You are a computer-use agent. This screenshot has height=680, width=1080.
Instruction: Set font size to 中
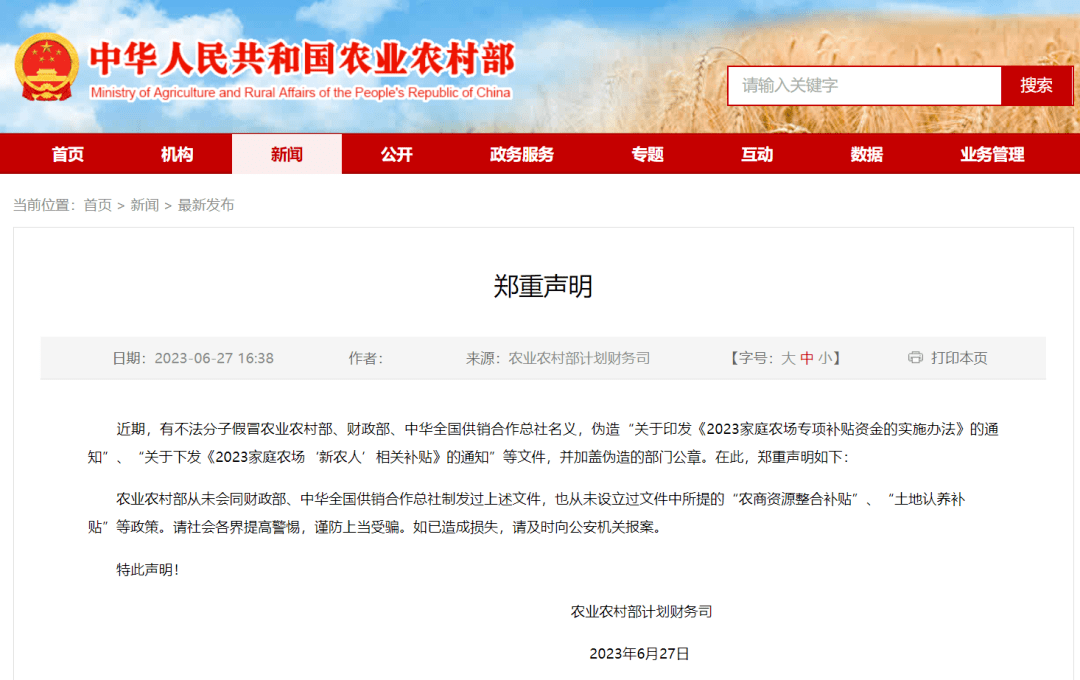click(807, 358)
